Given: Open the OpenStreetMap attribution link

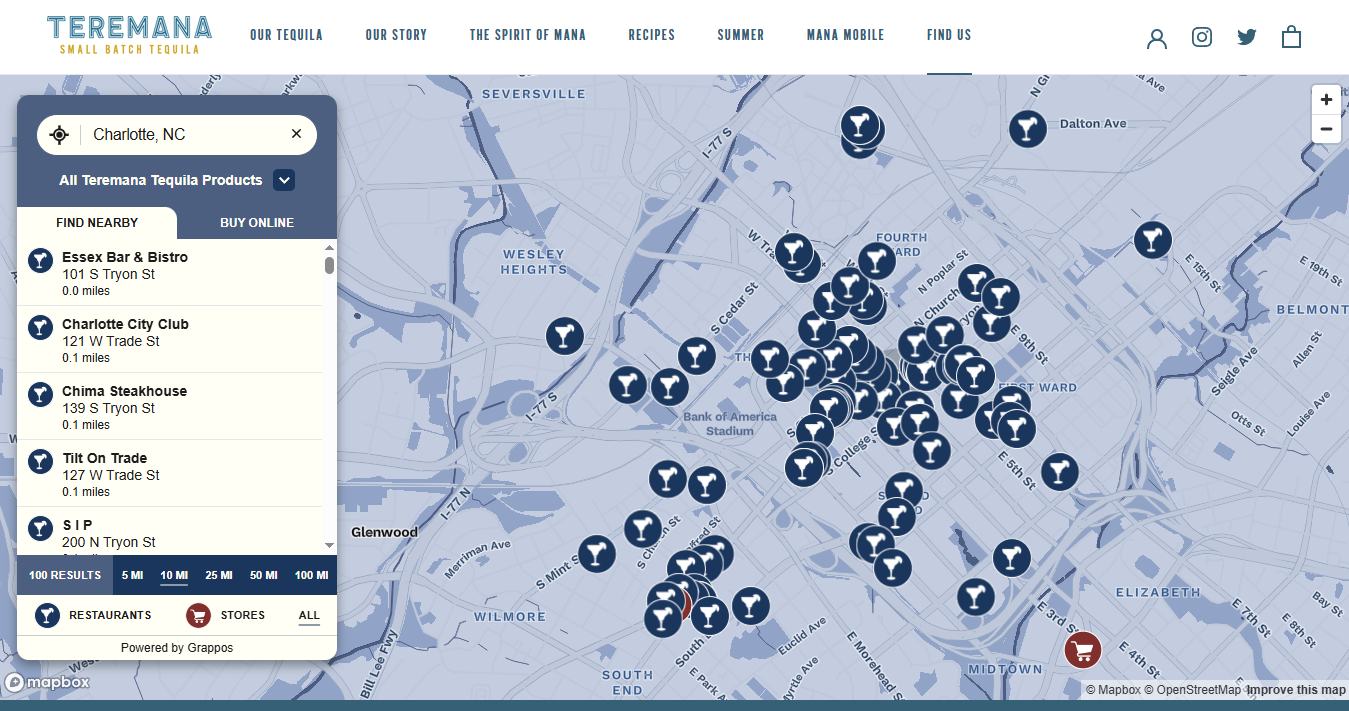Looking at the screenshot, I should coord(1192,690).
